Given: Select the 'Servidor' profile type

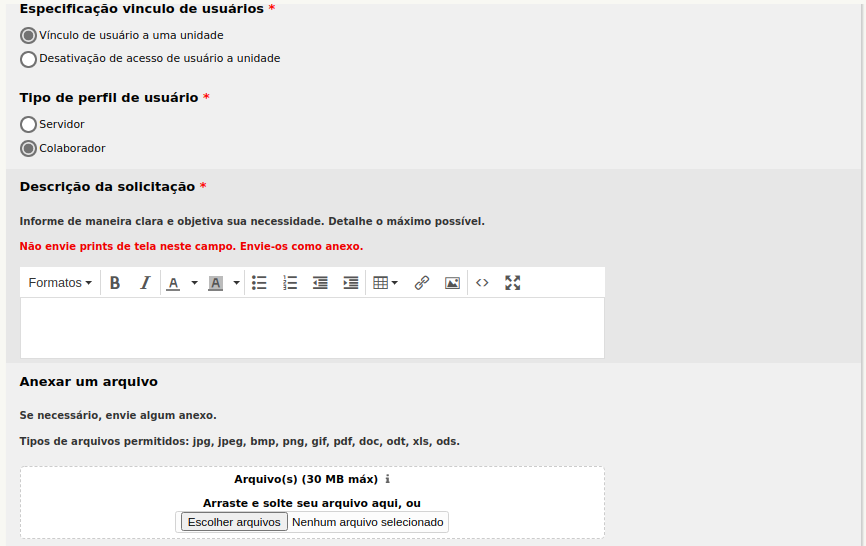Looking at the screenshot, I should tap(29, 125).
